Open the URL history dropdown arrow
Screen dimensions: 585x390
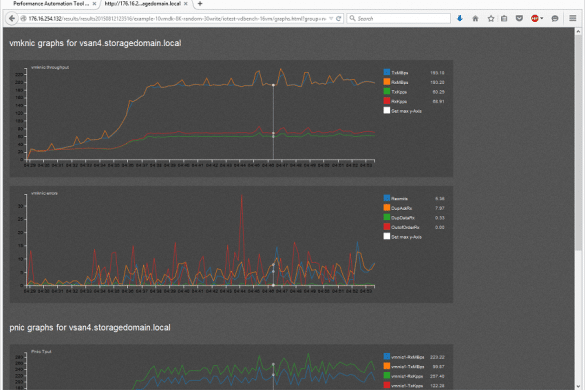click(331, 18)
